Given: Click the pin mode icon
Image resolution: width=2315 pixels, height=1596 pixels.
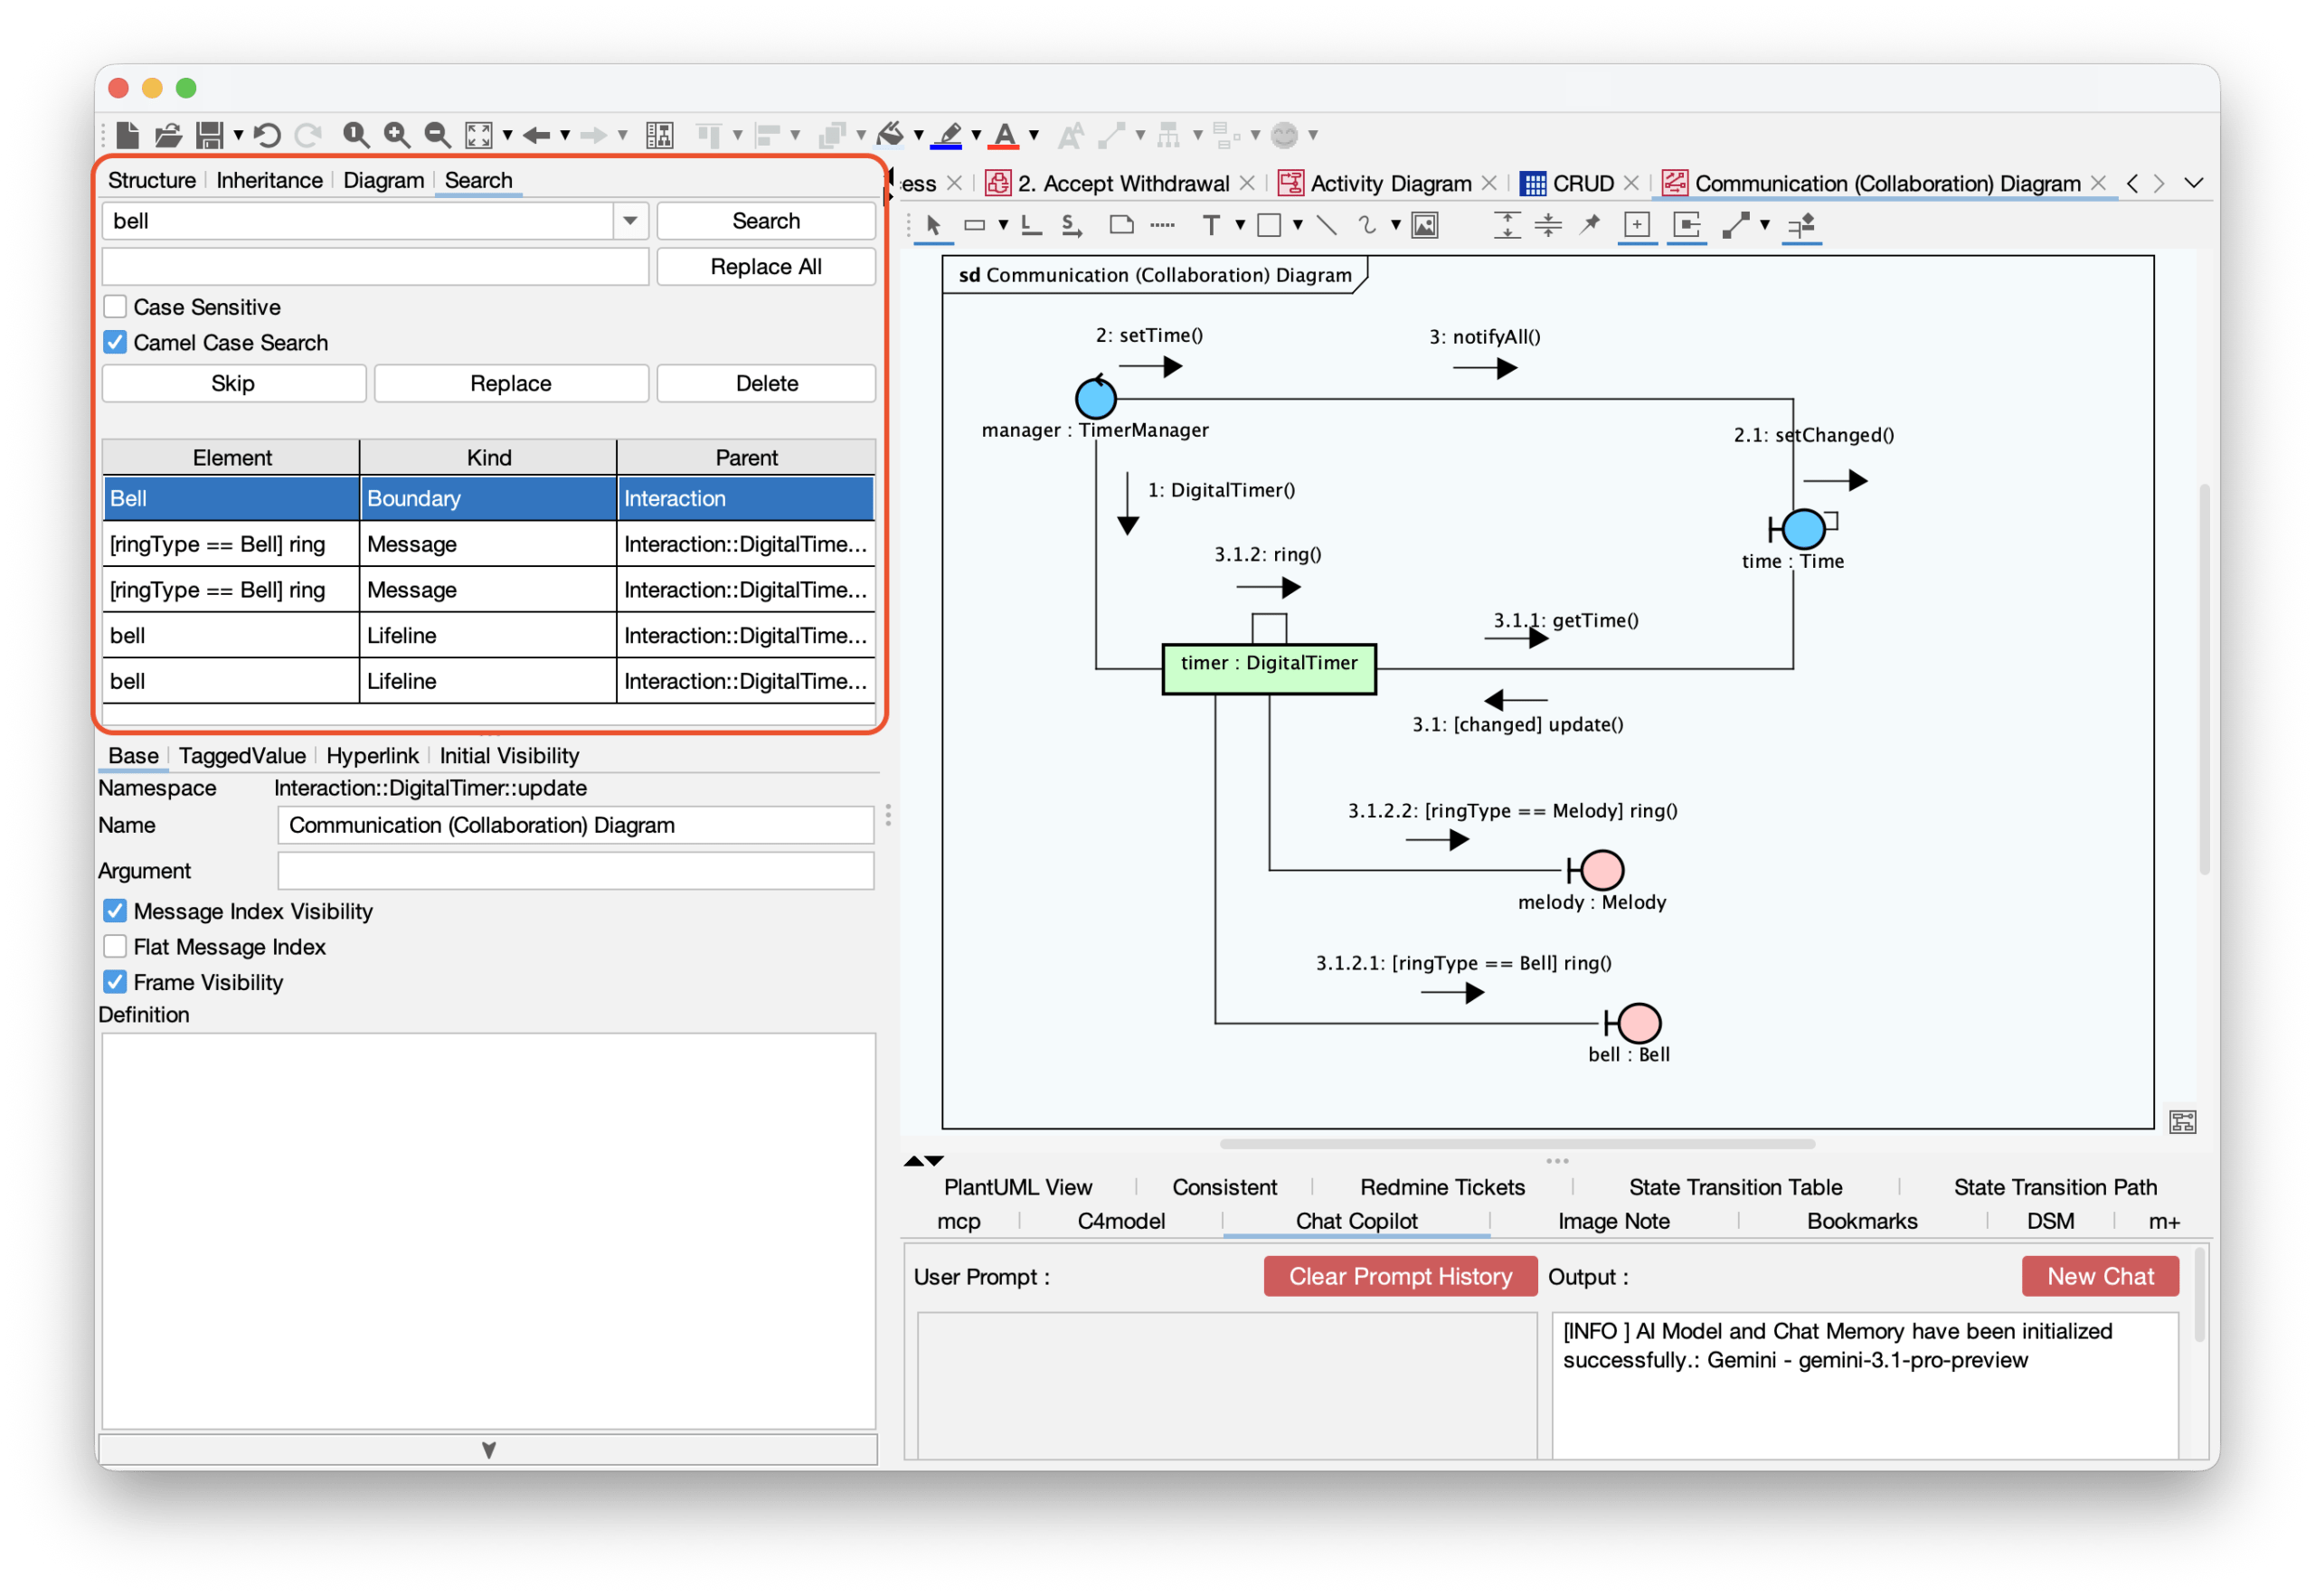Looking at the screenshot, I should pyautogui.click(x=1589, y=225).
